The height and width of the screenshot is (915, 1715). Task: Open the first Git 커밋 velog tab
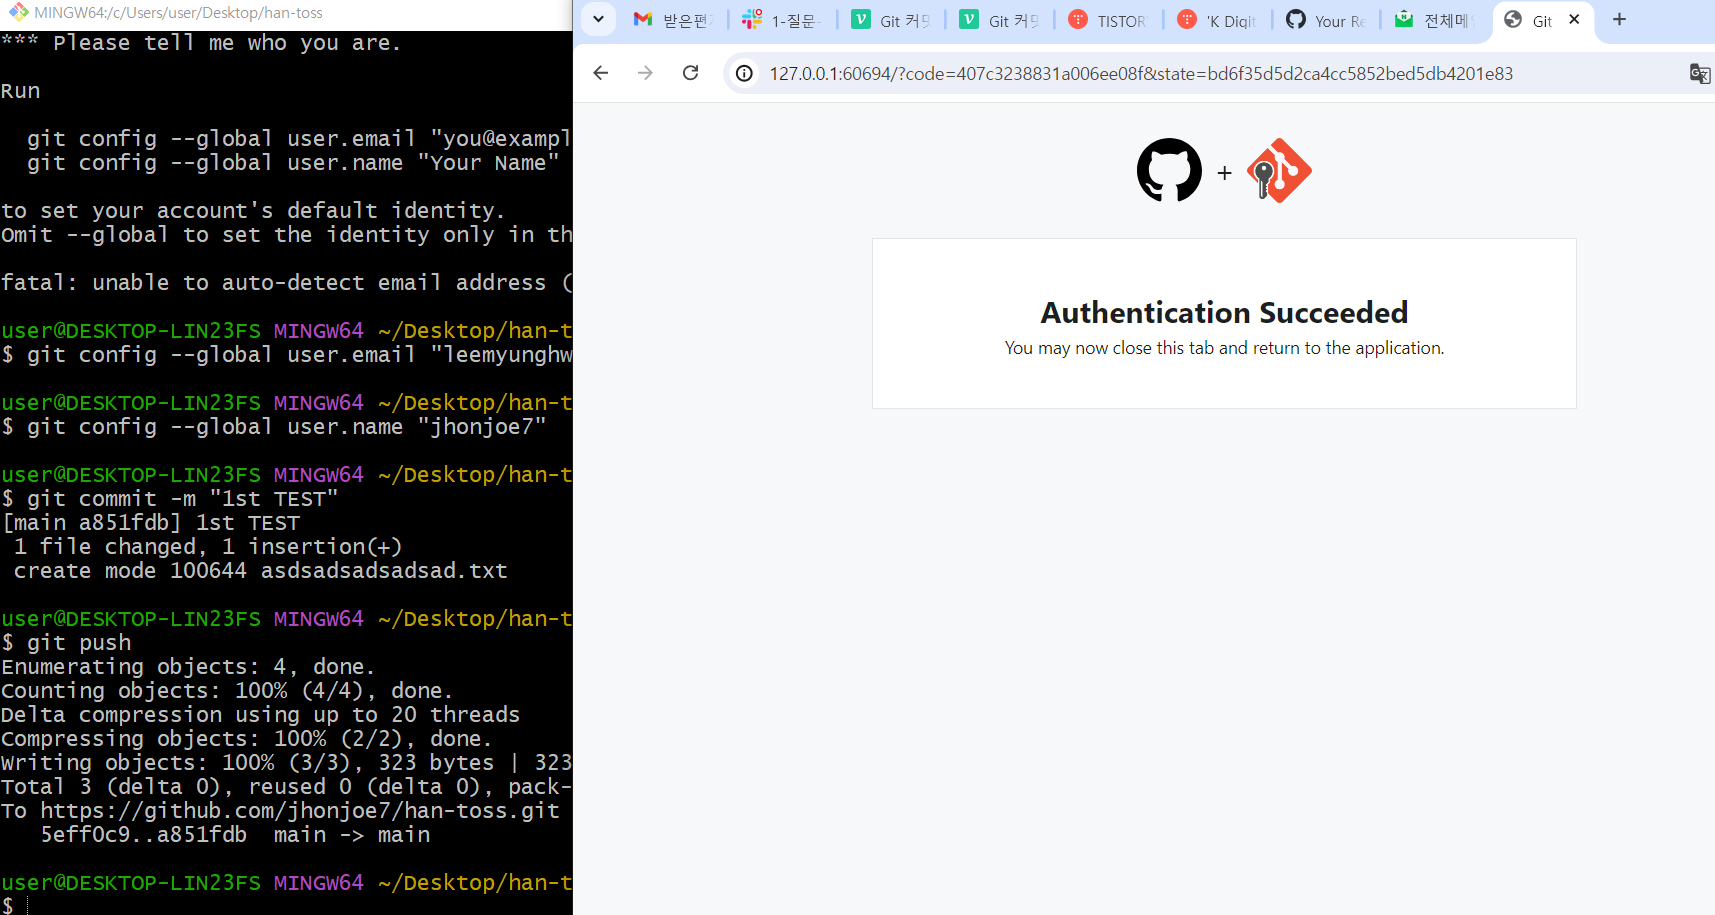[x=892, y=20]
